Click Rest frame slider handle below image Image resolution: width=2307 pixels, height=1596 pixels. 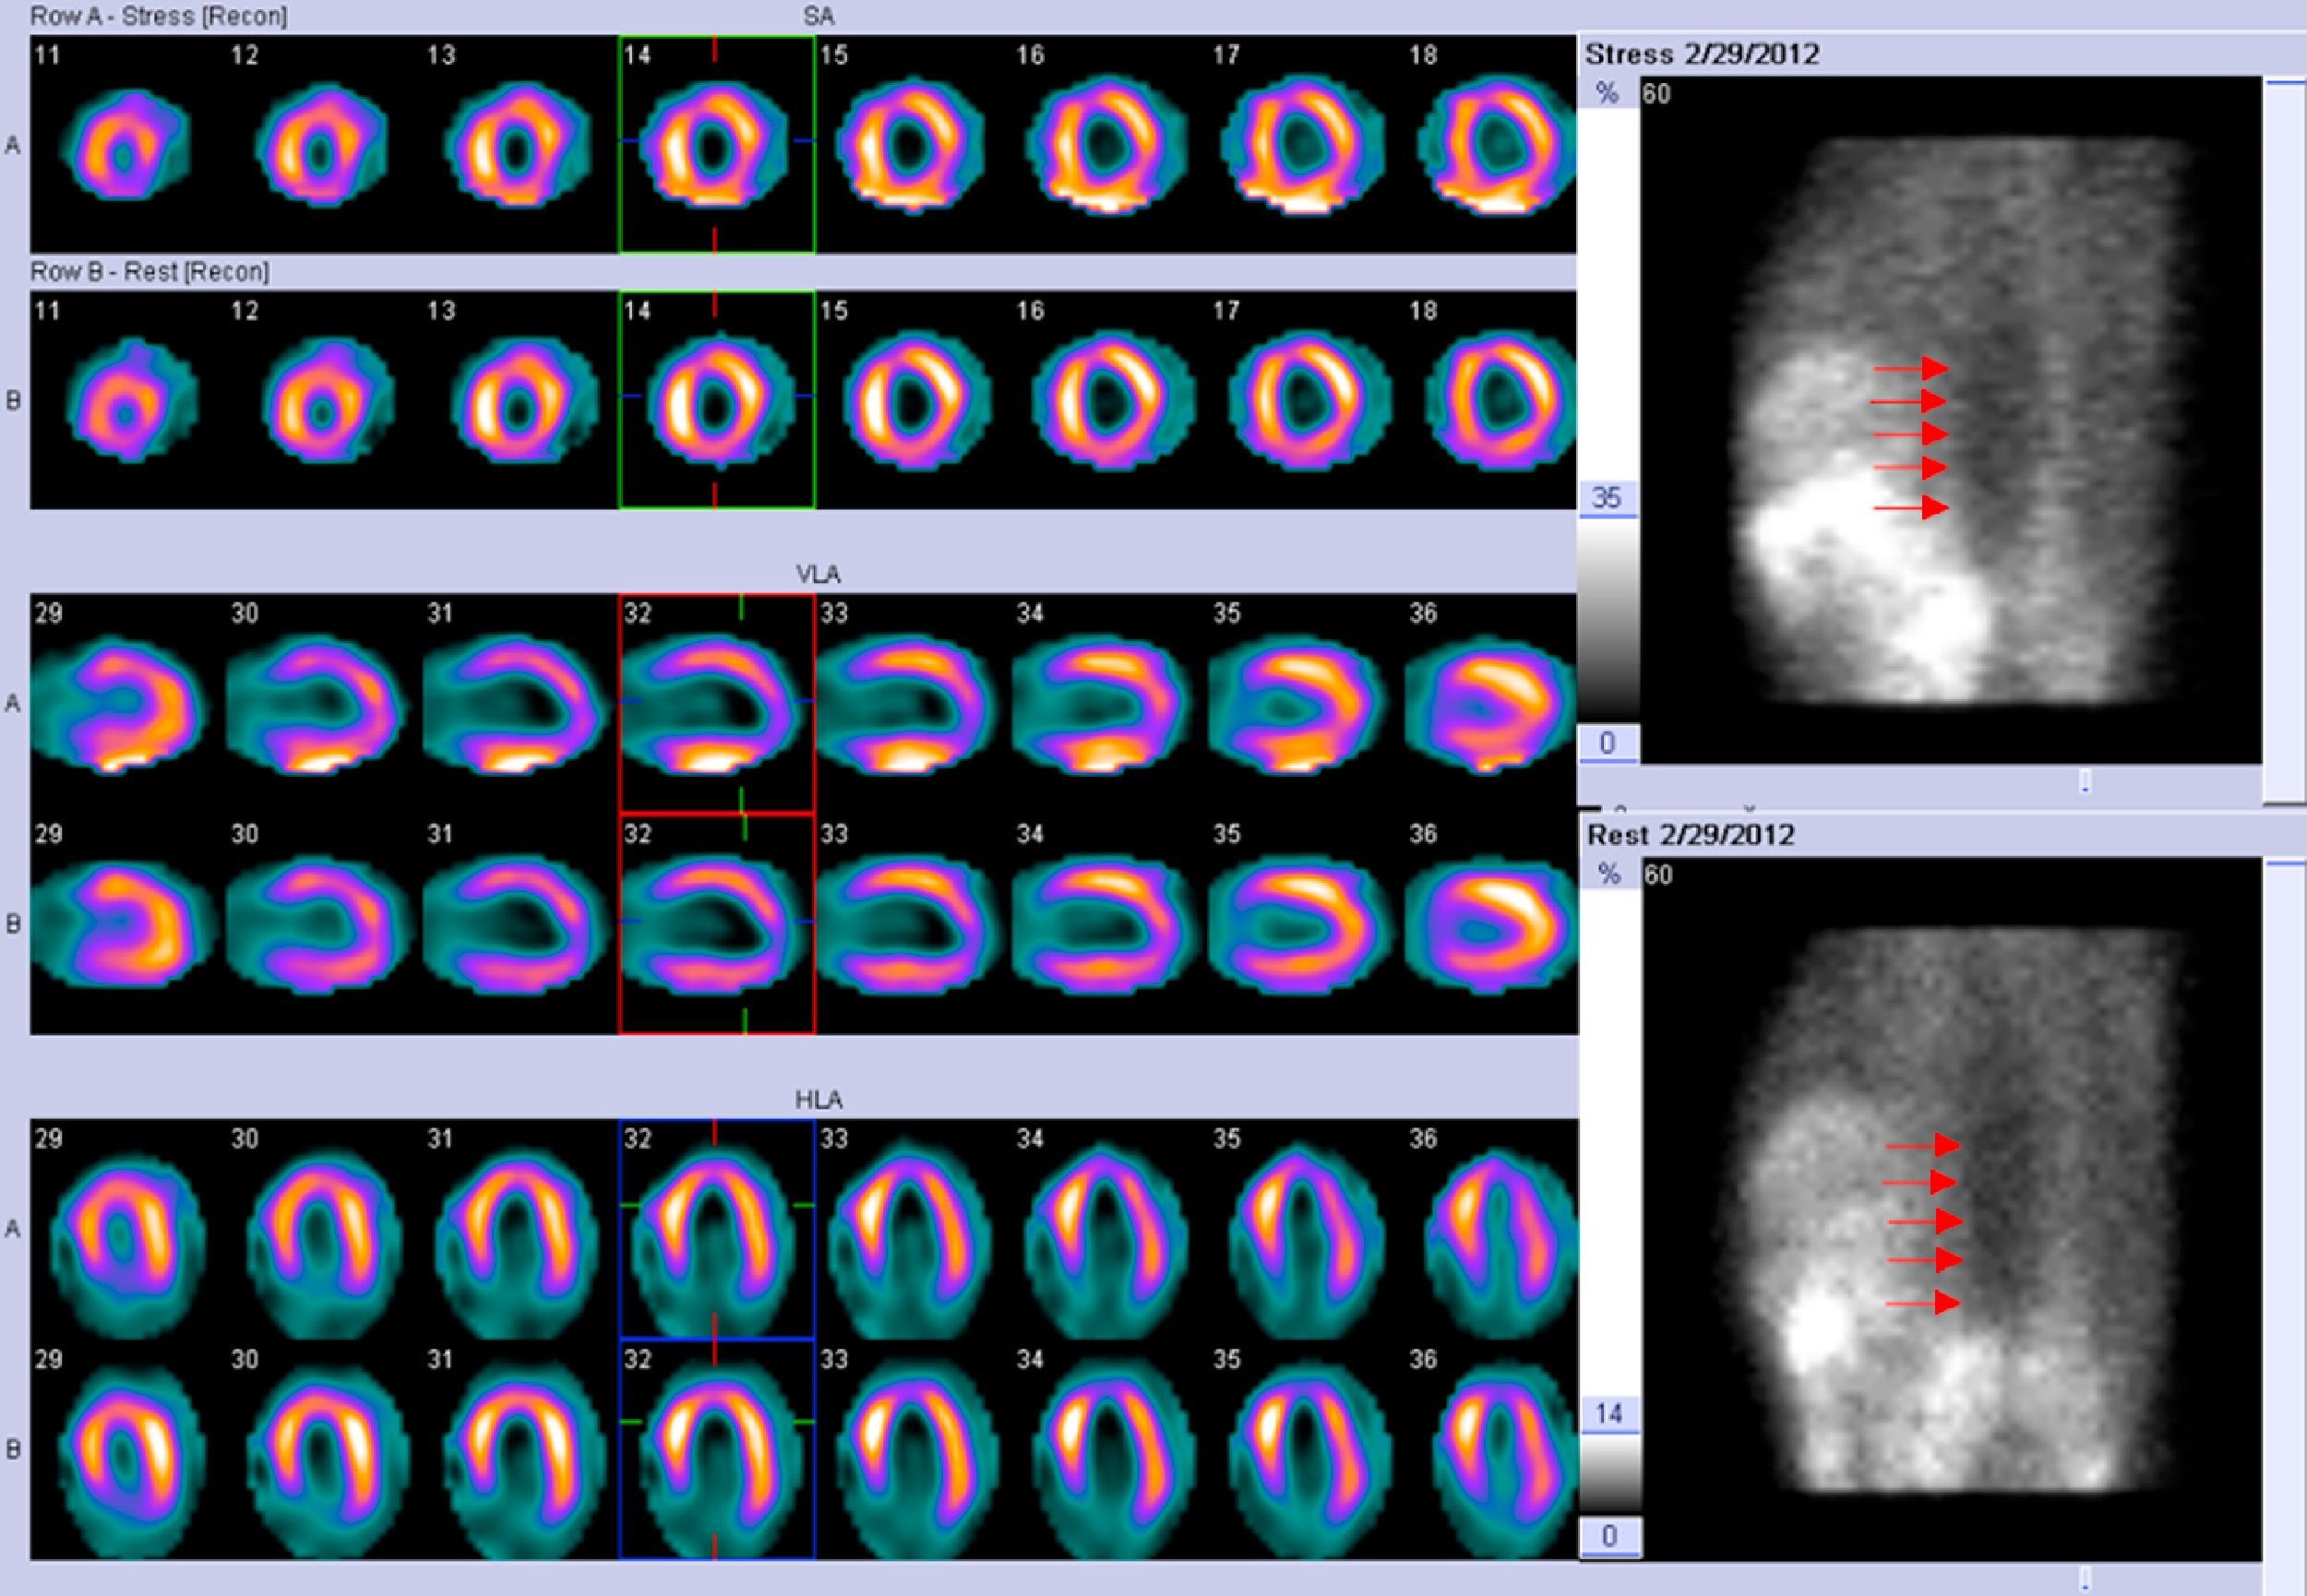click(x=2085, y=1578)
